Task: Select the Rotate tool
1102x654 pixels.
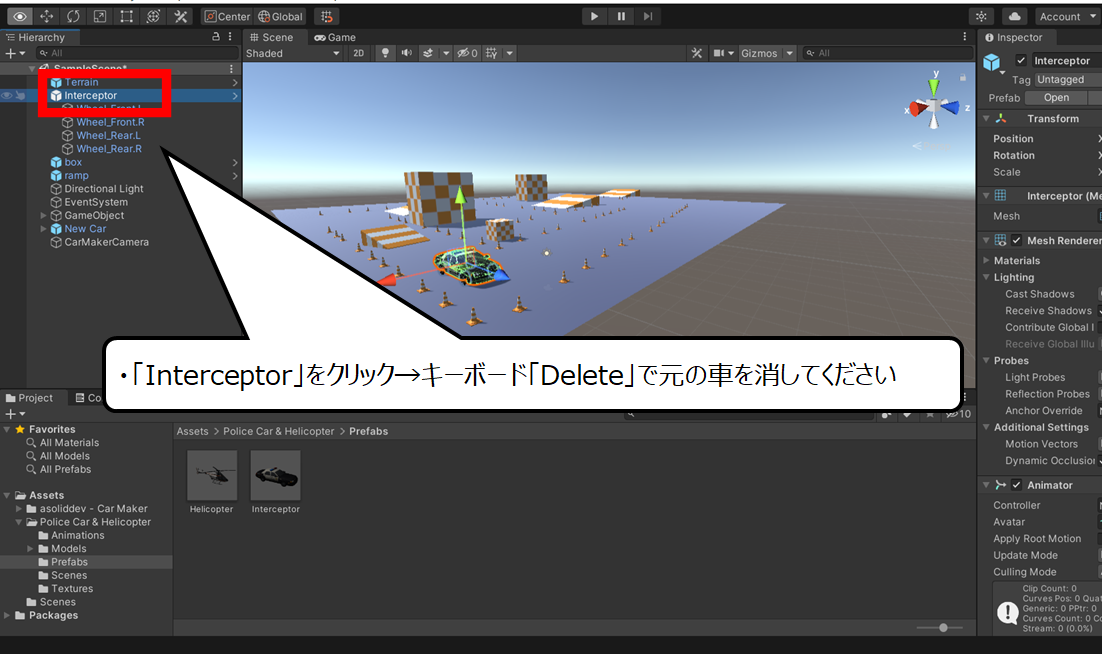Action: pyautogui.click(x=73, y=16)
